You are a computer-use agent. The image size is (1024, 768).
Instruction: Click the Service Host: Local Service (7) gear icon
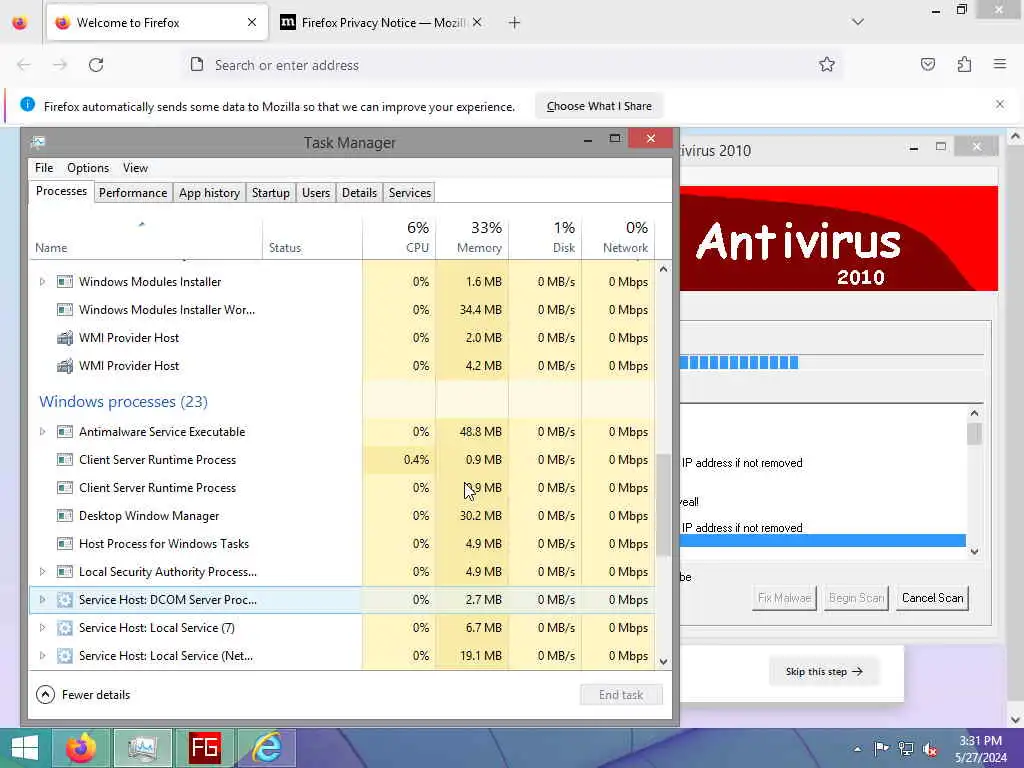[65, 628]
